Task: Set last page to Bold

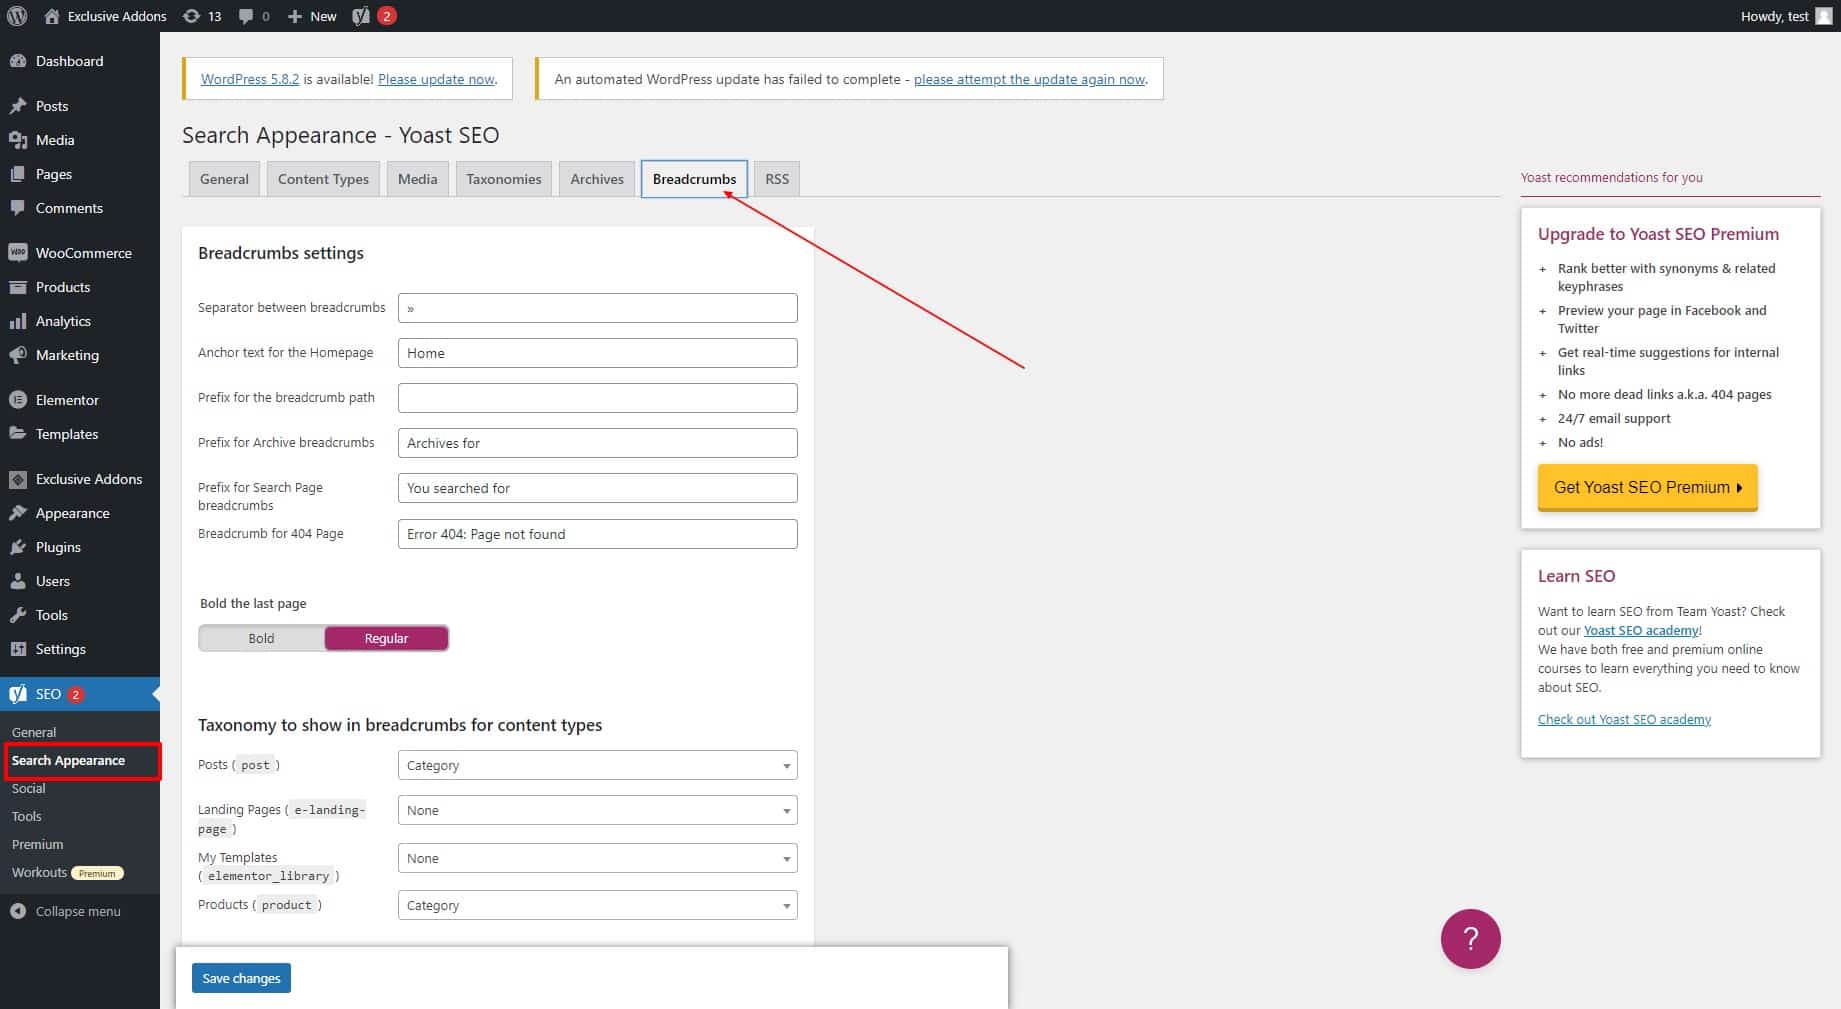Action: point(261,638)
